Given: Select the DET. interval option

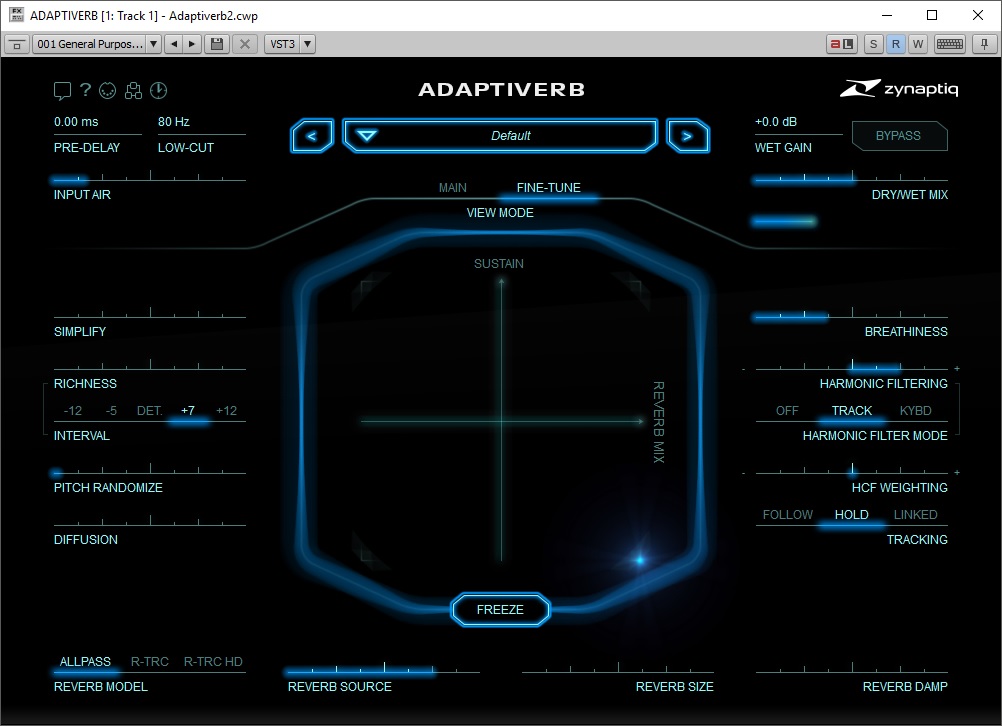Looking at the screenshot, I should click(150, 411).
